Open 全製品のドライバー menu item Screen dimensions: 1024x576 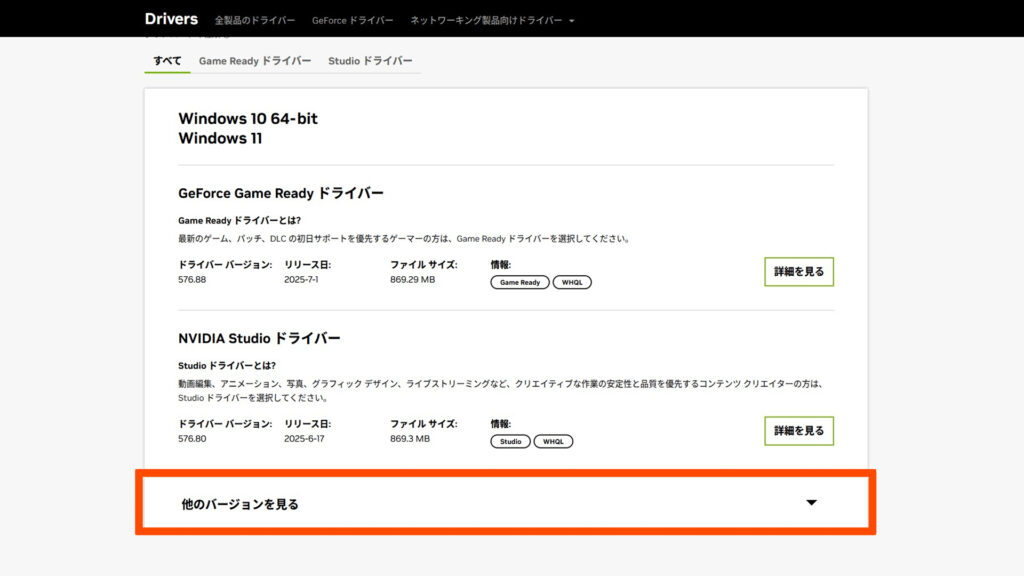(255, 20)
